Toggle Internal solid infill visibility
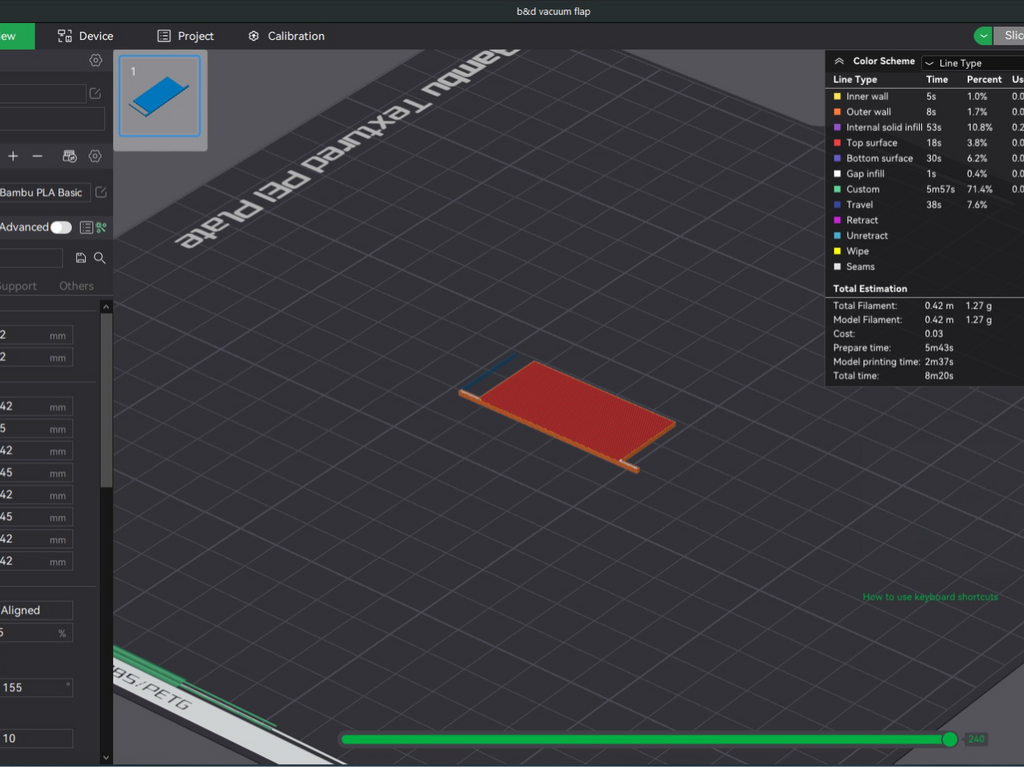The height and width of the screenshot is (768, 1024). click(x=837, y=127)
